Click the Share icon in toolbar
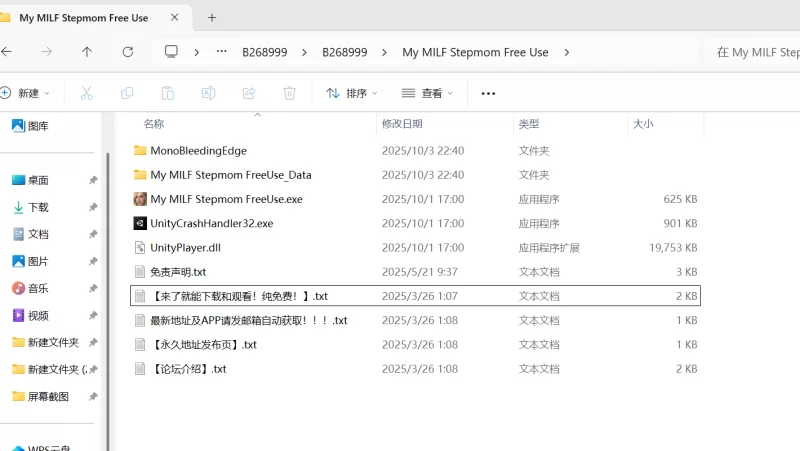This screenshot has height=451, width=800. [249, 93]
